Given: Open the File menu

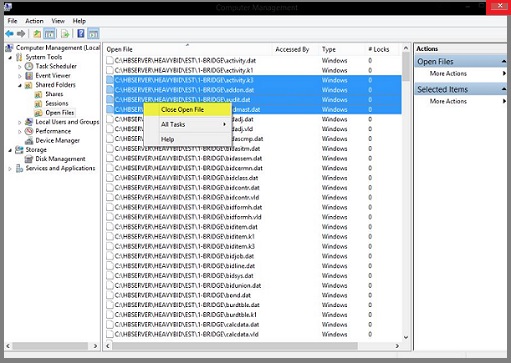Looking at the screenshot, I should [12, 21].
